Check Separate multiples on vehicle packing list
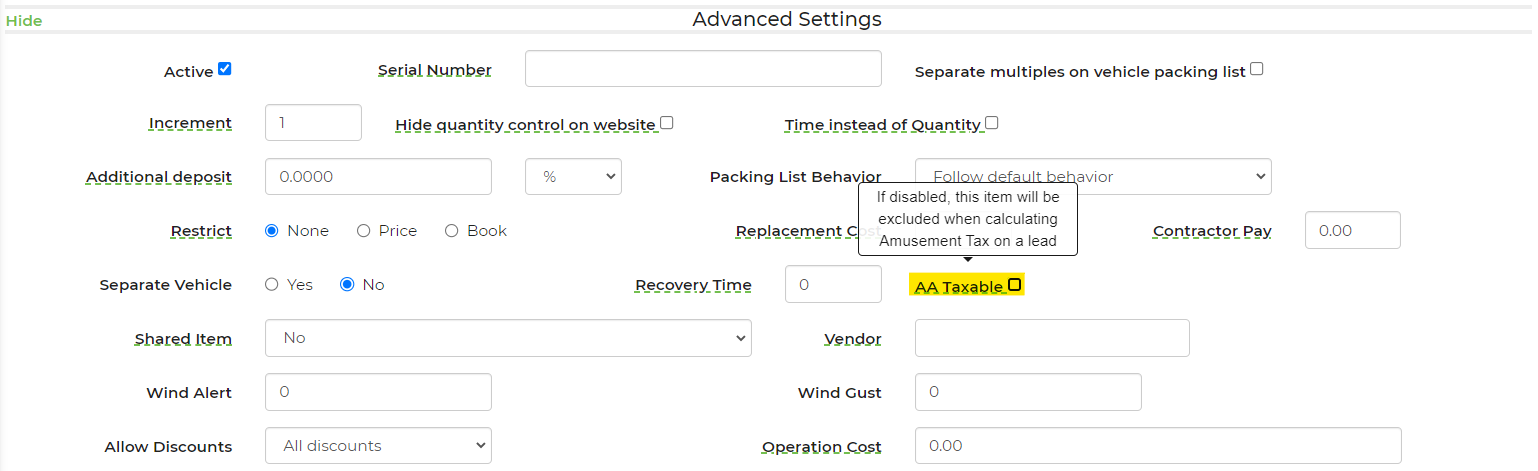 tap(1257, 69)
